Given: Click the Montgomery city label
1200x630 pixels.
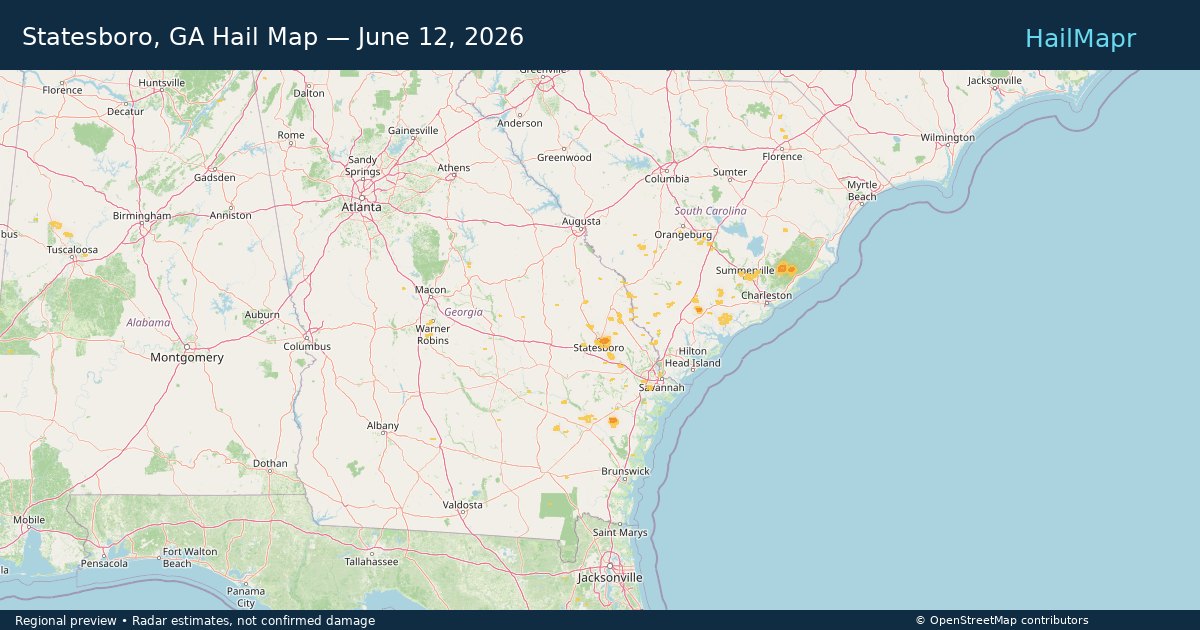Looking at the screenshot, I should pos(187,357).
